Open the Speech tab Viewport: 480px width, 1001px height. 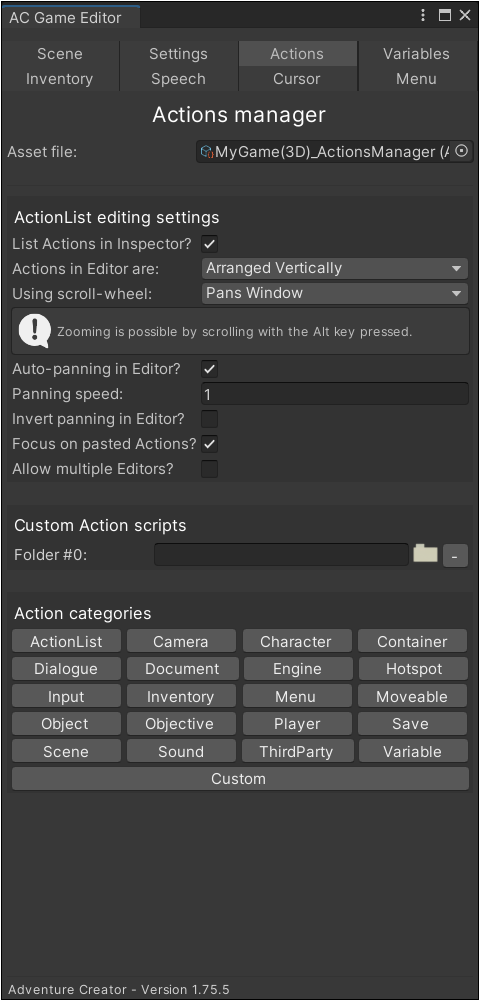178,79
